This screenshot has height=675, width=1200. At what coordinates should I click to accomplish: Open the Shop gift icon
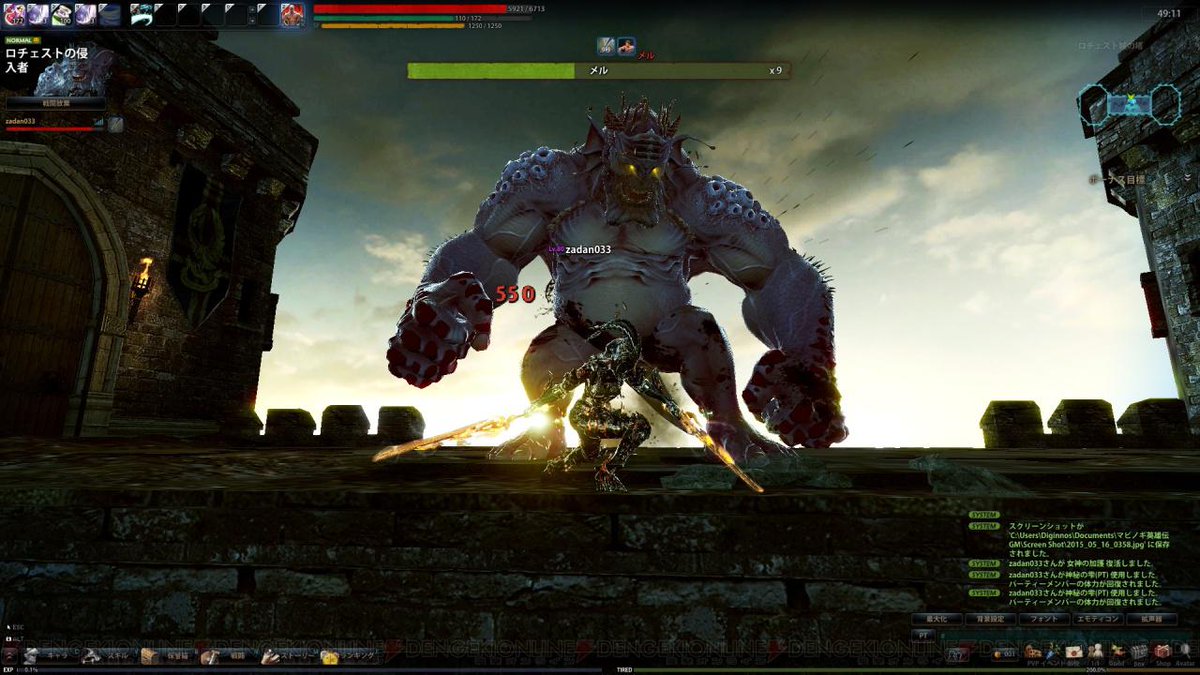pyautogui.click(x=1162, y=652)
